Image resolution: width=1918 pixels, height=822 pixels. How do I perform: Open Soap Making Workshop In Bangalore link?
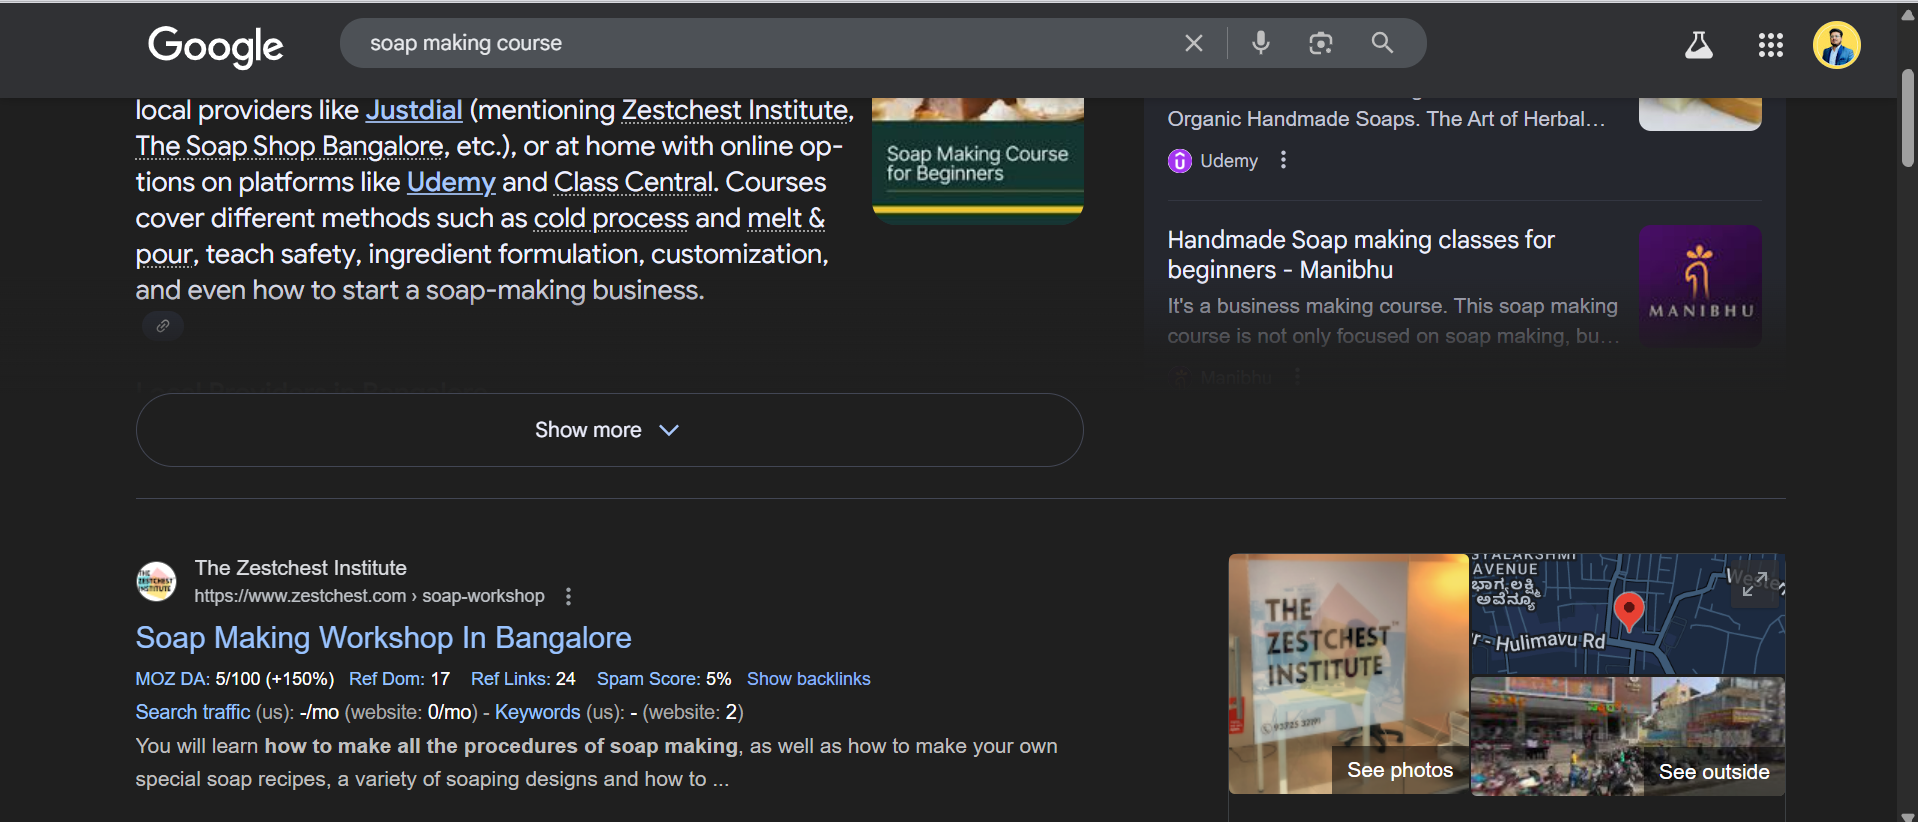pyautogui.click(x=383, y=637)
